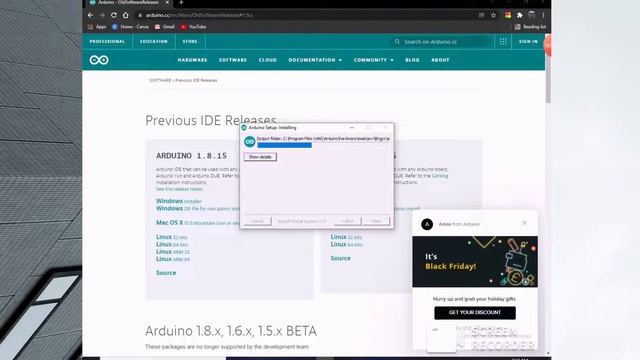Open the Arduino apps grid icon
Viewport: 640px width, 360px height.
coord(503,42)
